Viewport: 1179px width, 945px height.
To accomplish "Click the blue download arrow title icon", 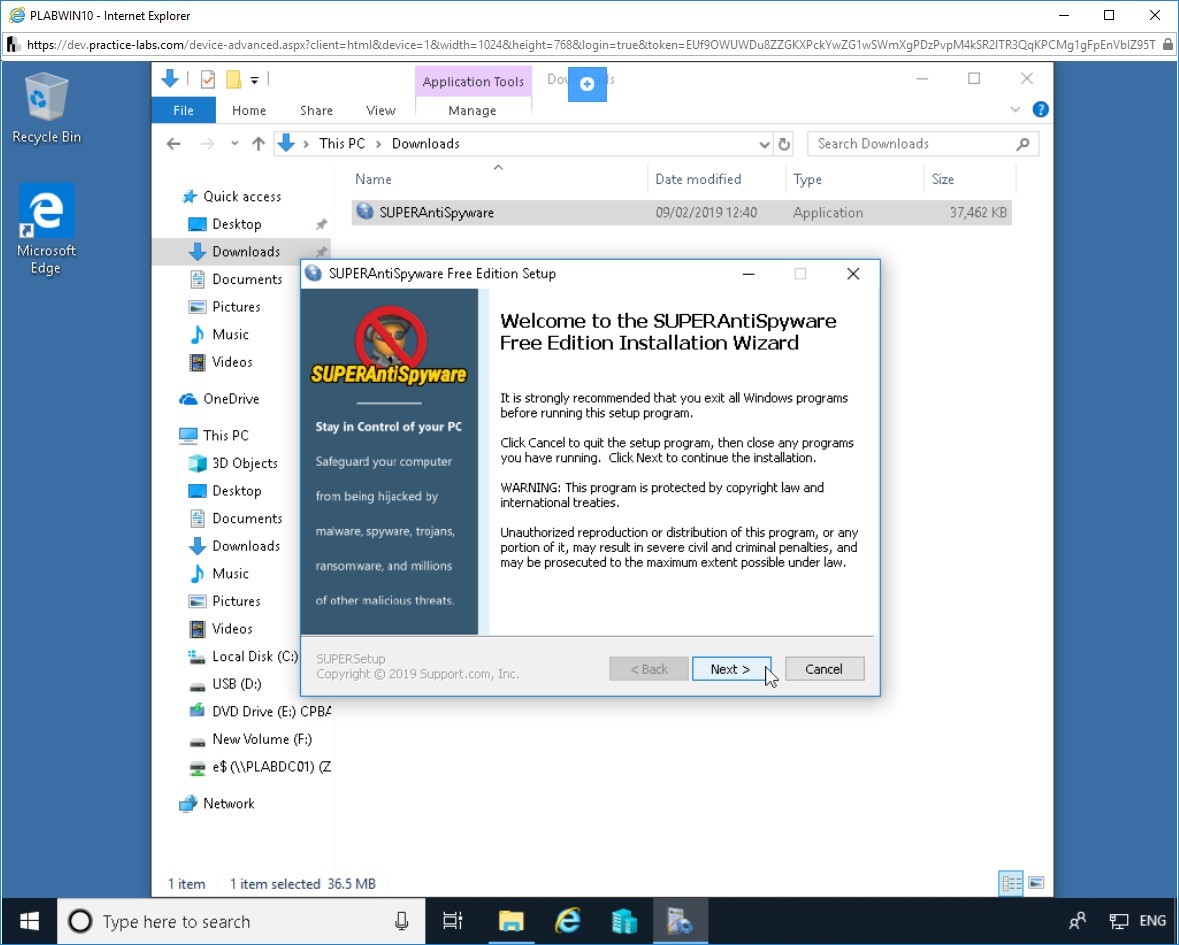I will [x=170, y=78].
